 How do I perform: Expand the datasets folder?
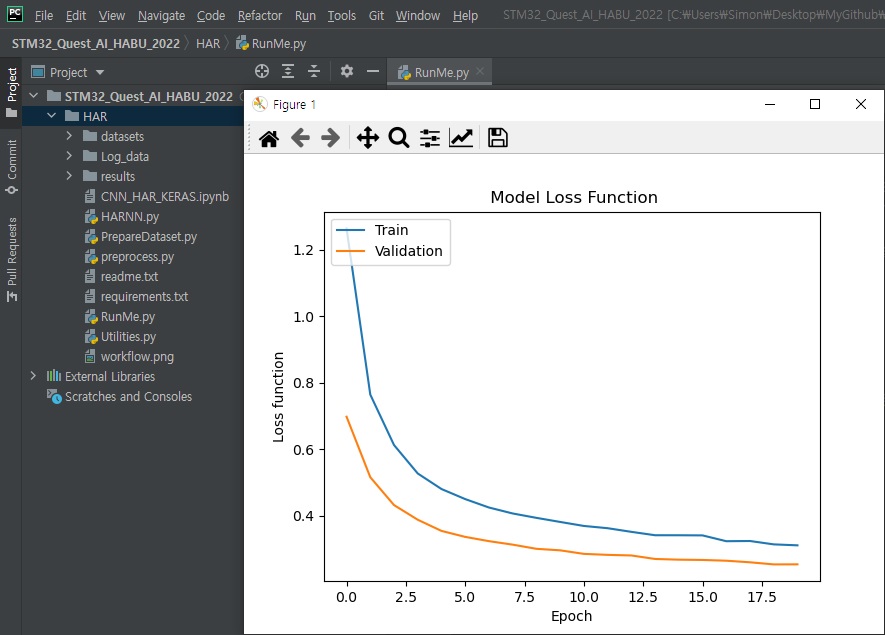click(69, 136)
